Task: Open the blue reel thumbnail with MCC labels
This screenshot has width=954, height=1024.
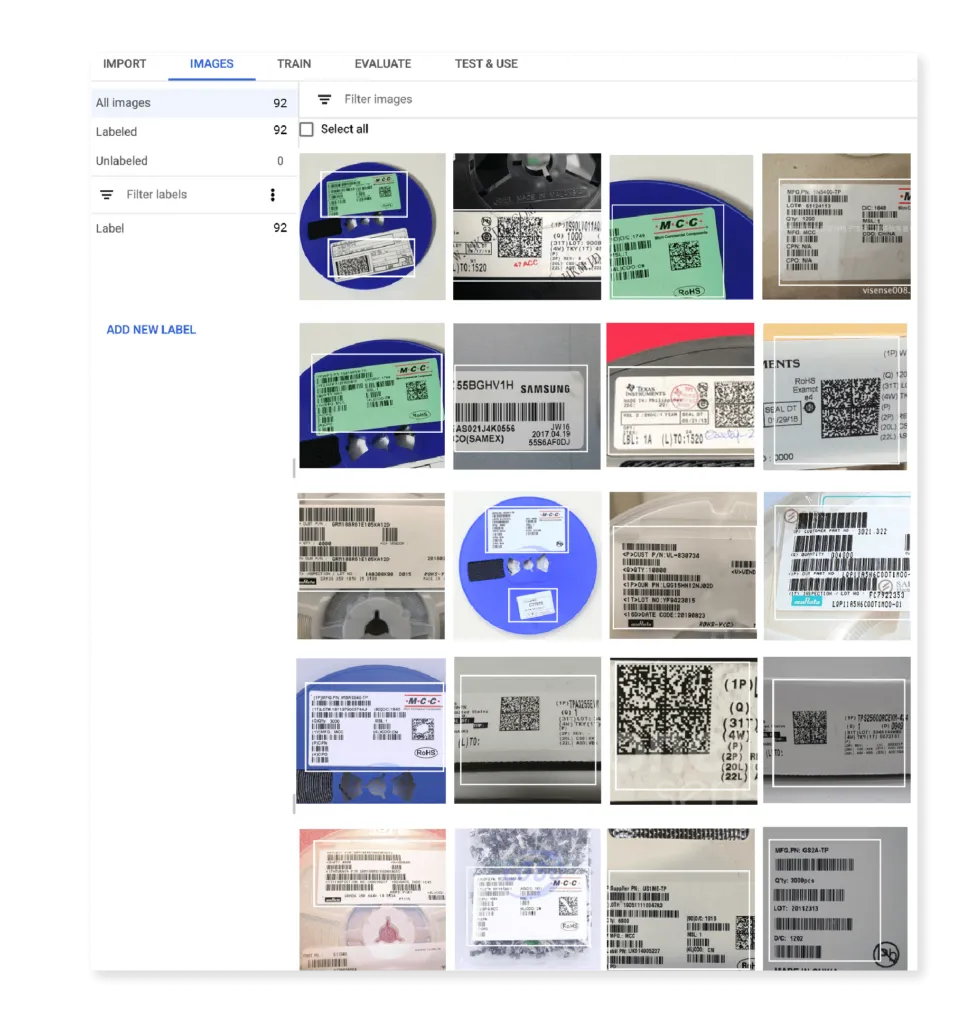Action: tap(371, 225)
